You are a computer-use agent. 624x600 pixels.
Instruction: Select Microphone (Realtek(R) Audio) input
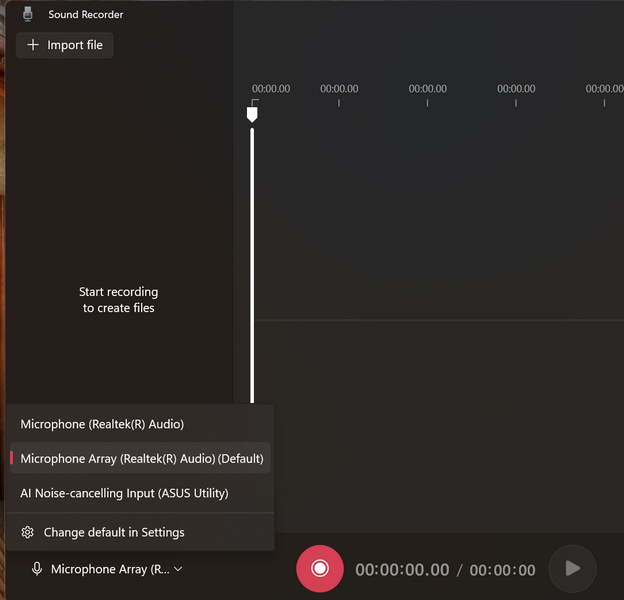(102, 424)
